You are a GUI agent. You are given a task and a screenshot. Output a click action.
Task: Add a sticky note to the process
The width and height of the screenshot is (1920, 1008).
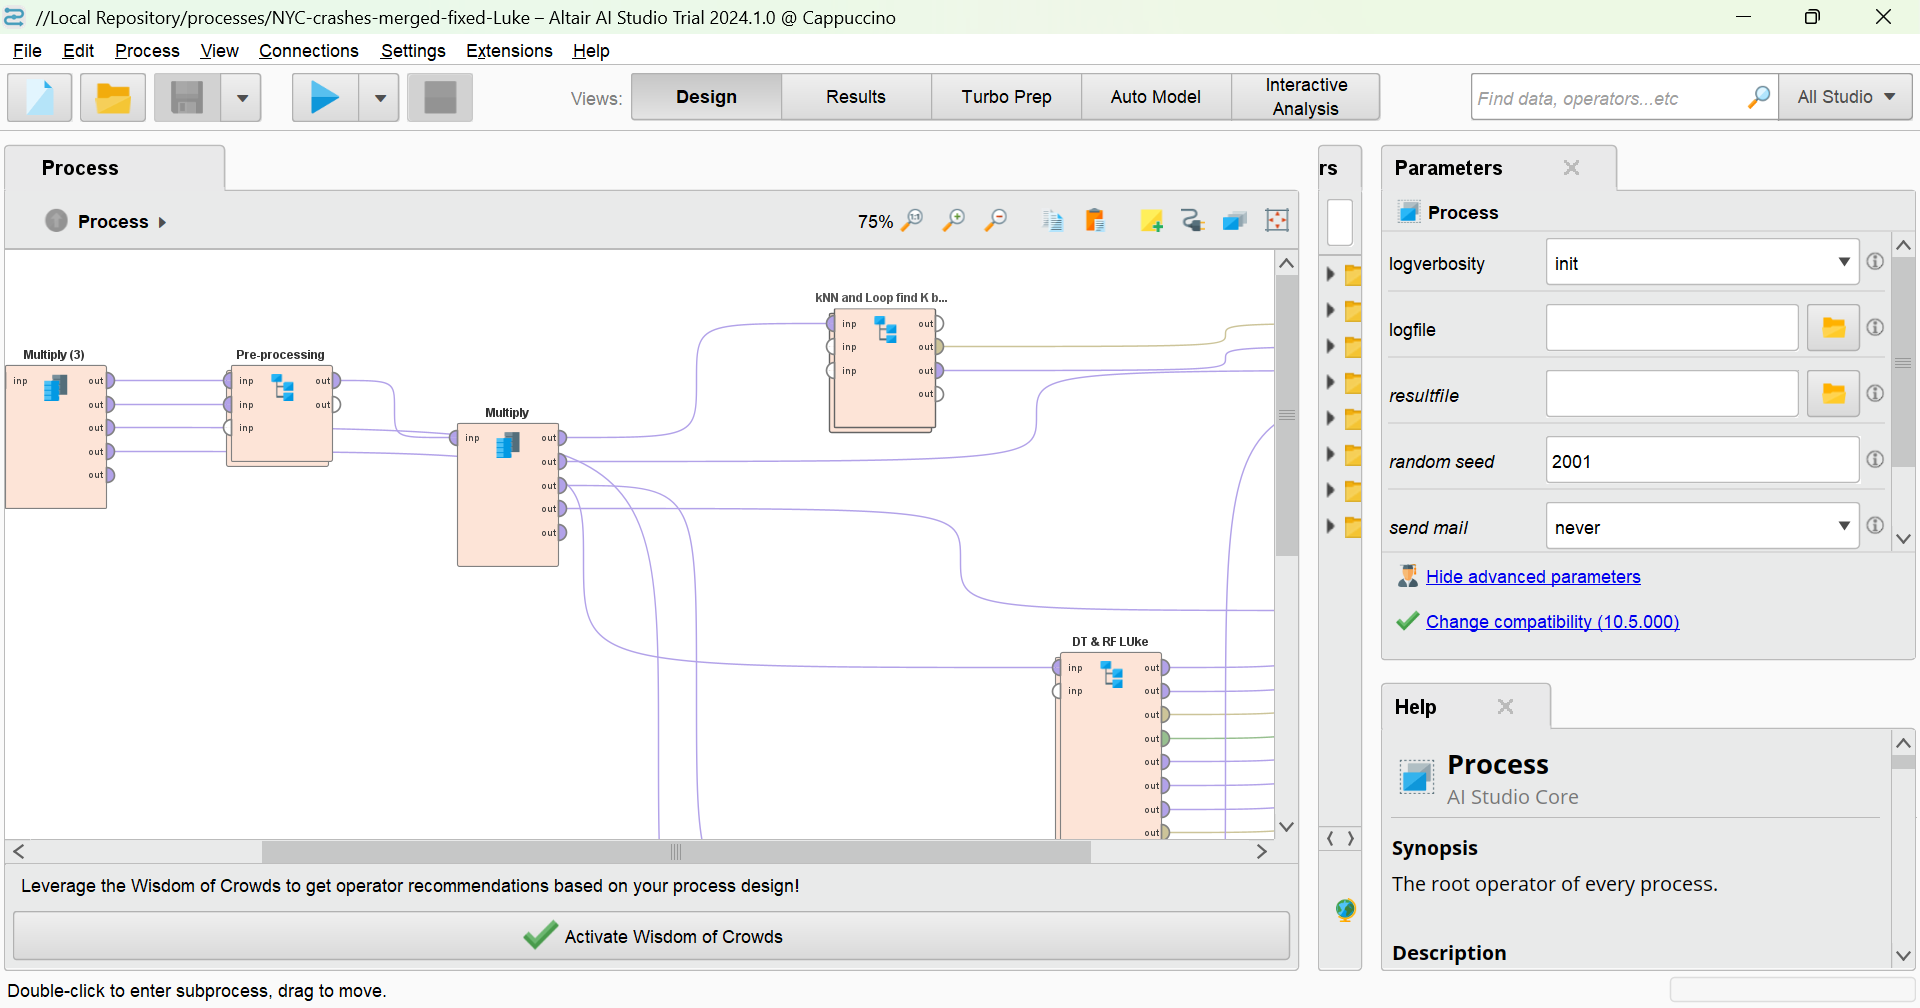(x=1151, y=221)
